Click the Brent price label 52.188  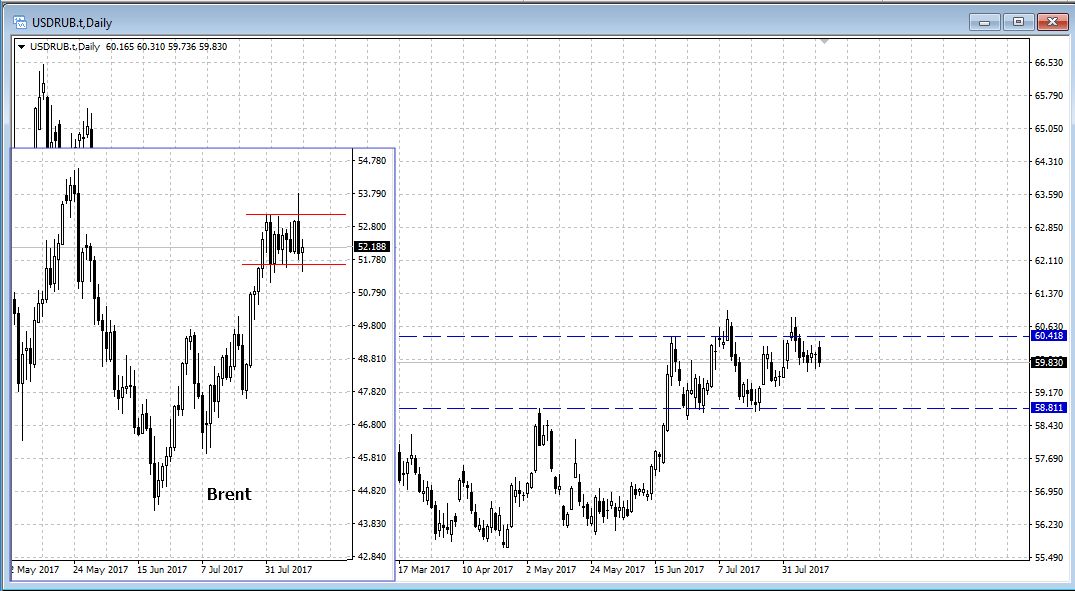371,246
